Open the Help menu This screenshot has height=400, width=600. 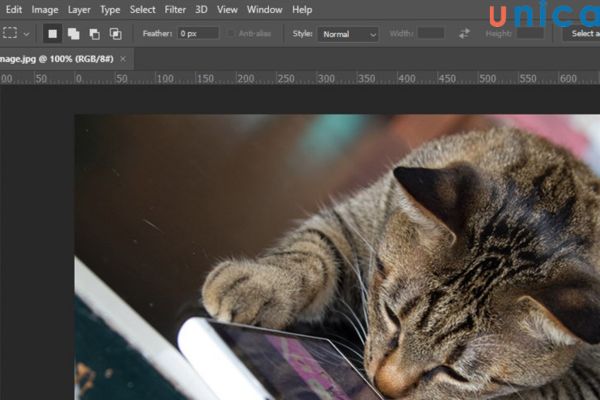point(302,9)
